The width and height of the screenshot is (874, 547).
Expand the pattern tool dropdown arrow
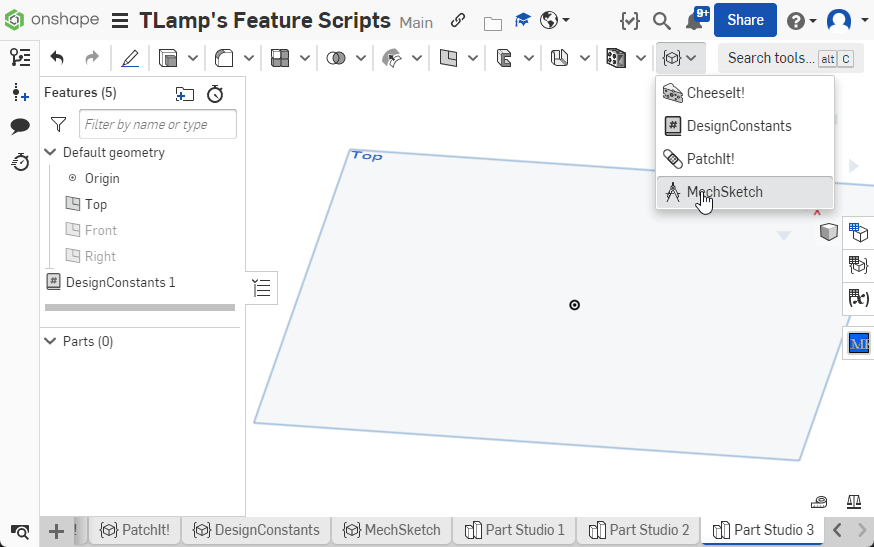pos(305,58)
